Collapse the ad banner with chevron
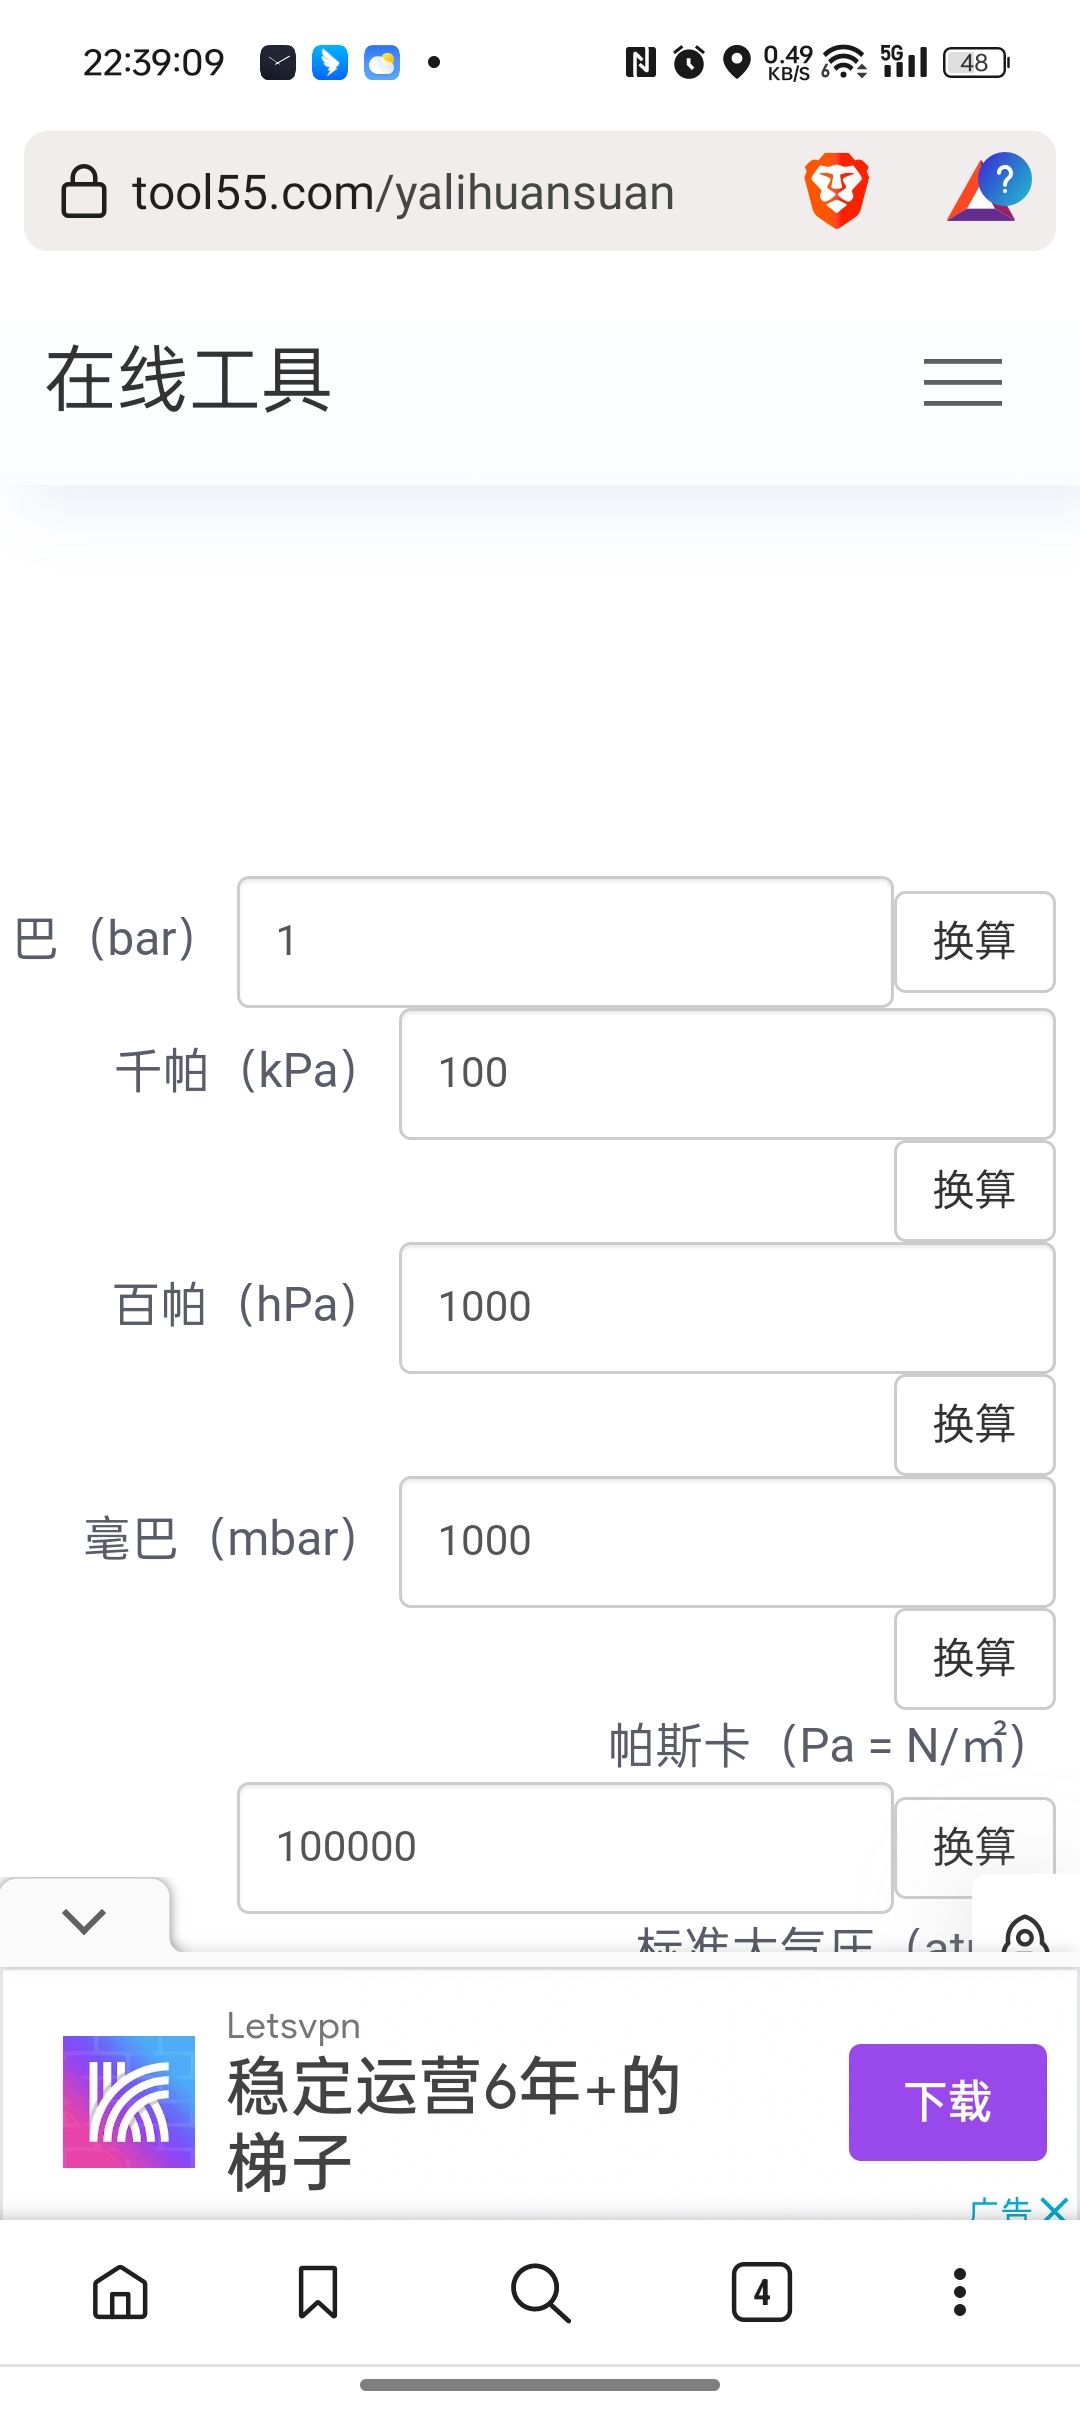The width and height of the screenshot is (1080, 2412). click(x=84, y=1919)
